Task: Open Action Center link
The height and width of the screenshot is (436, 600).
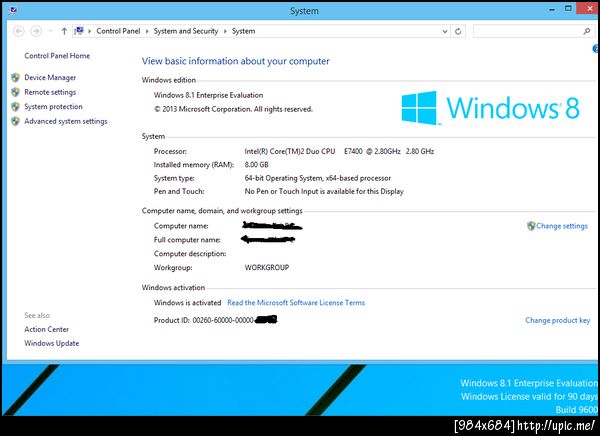Action: point(47,329)
